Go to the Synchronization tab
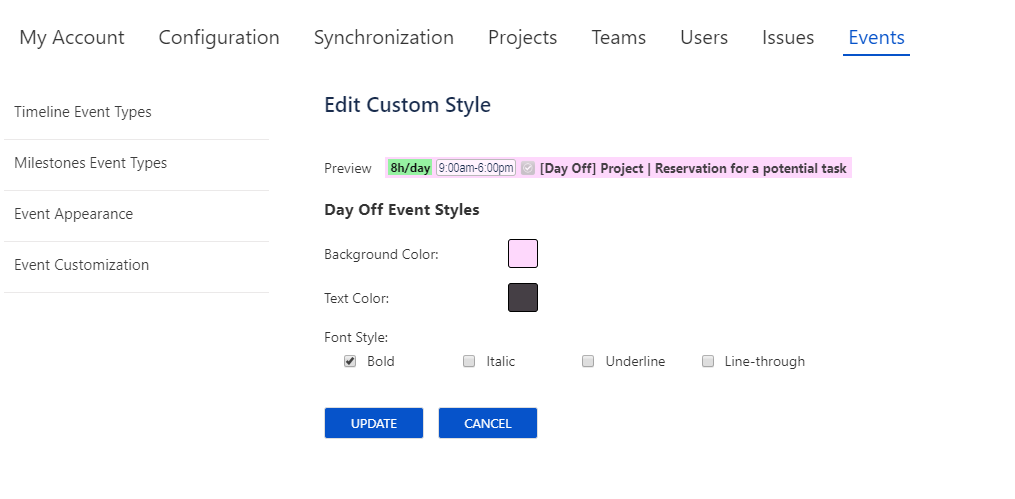Image resolution: width=1015 pixels, height=499 pixels. [384, 38]
